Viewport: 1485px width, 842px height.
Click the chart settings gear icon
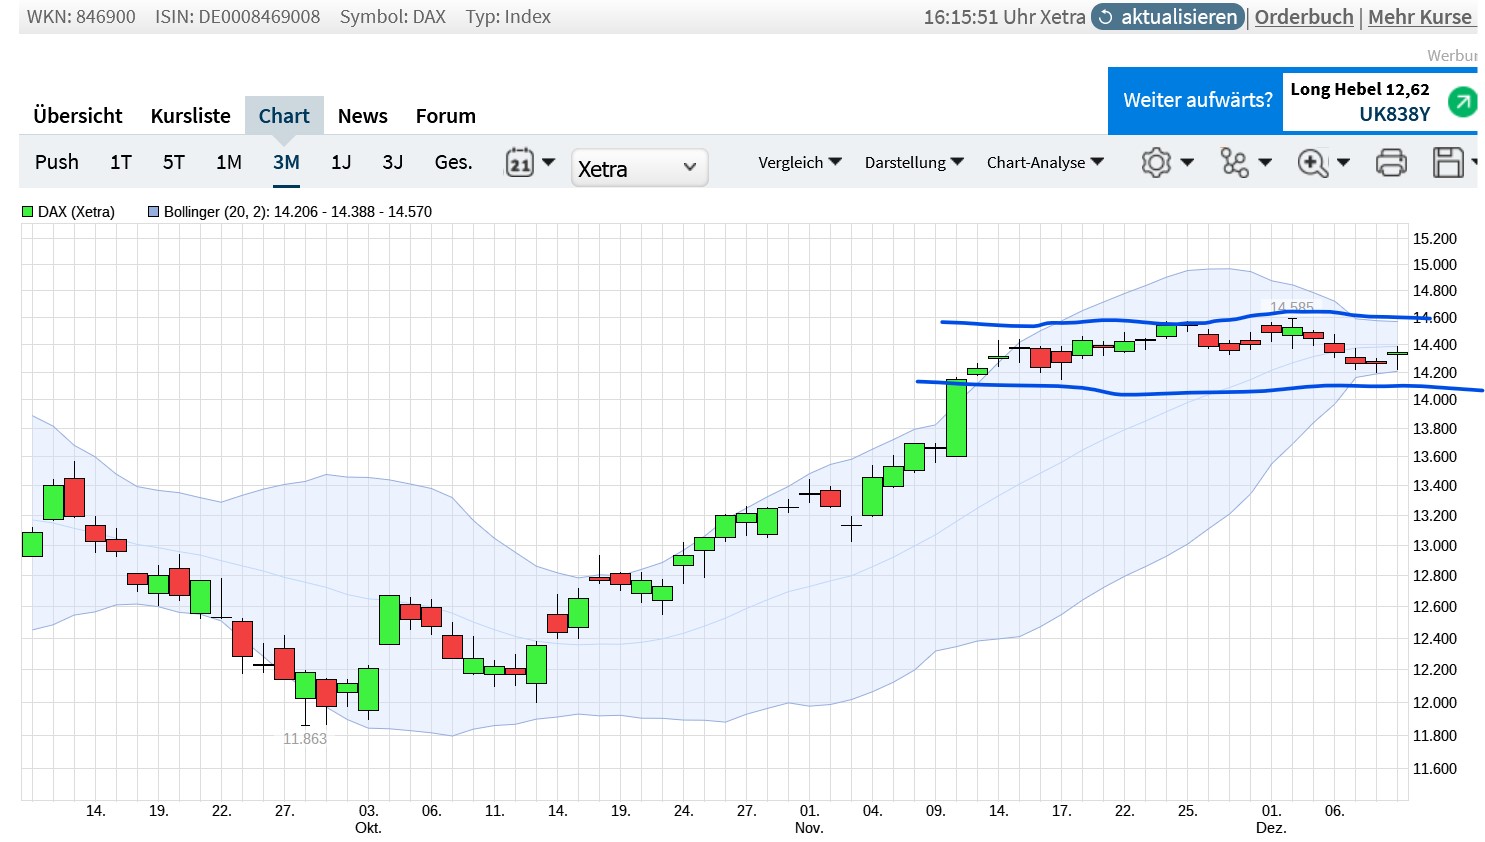click(1156, 163)
